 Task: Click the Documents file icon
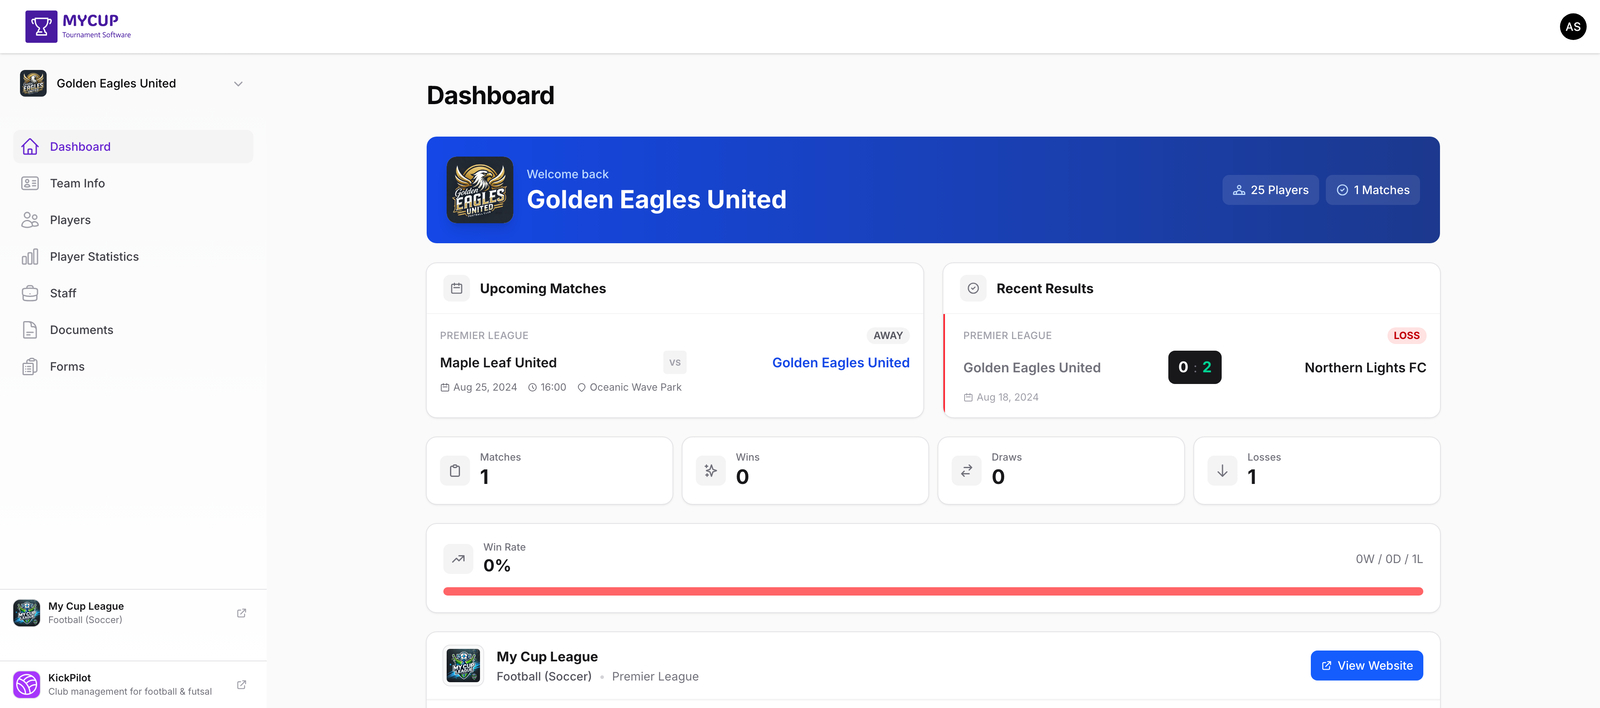click(30, 330)
